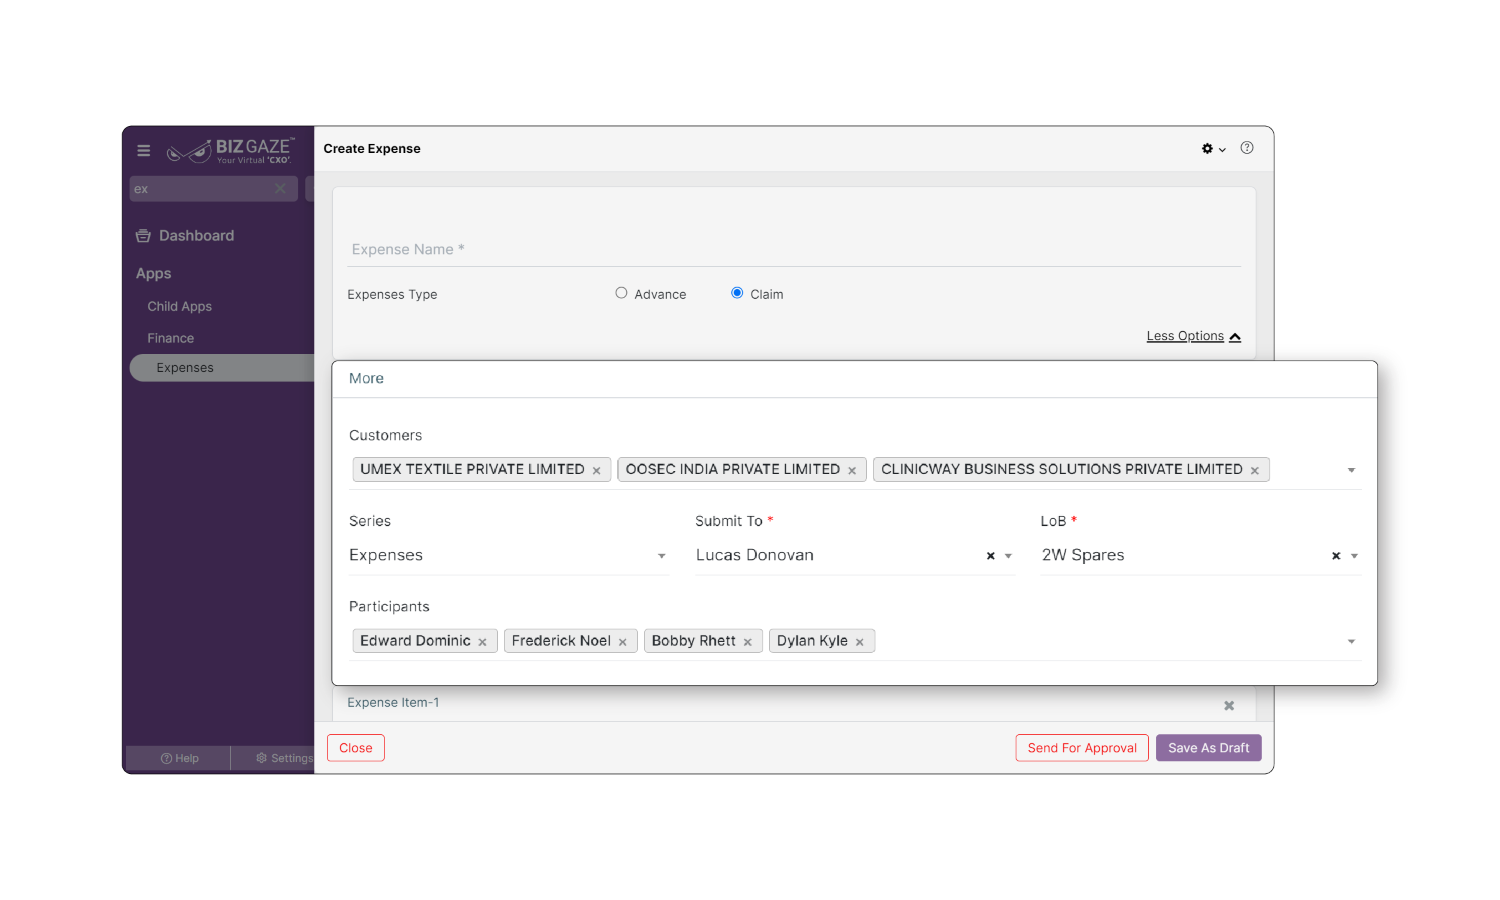
Task: Click Save As Draft button
Action: (x=1209, y=748)
